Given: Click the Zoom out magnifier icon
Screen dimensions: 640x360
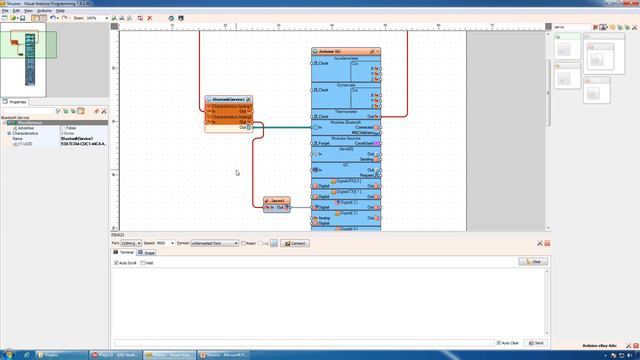Looking at the screenshot, I should pyautogui.click(x=122, y=18).
